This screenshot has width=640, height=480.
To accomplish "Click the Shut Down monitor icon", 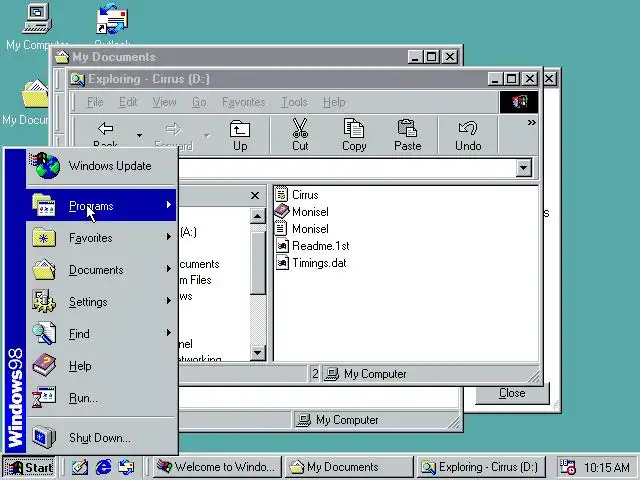I will coord(44,437).
